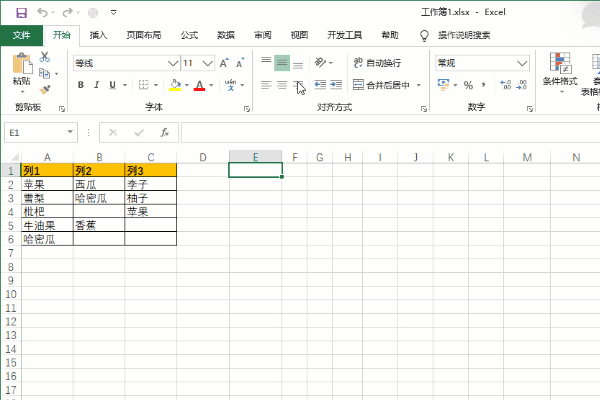Increase font size with large A
The height and width of the screenshot is (400, 600).
(224, 63)
